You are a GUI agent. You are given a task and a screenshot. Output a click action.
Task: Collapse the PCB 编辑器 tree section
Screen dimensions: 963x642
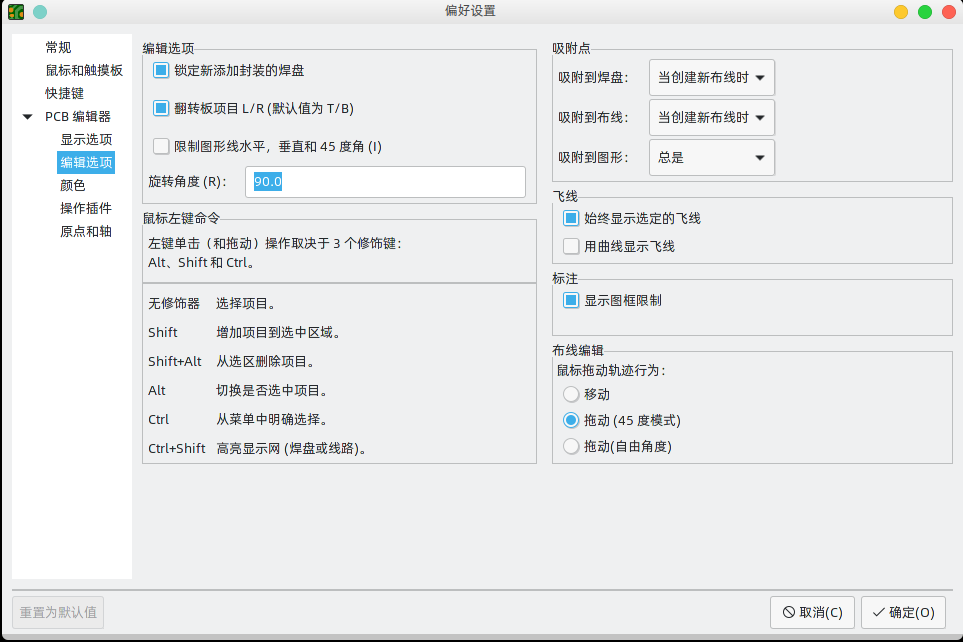click(27, 116)
